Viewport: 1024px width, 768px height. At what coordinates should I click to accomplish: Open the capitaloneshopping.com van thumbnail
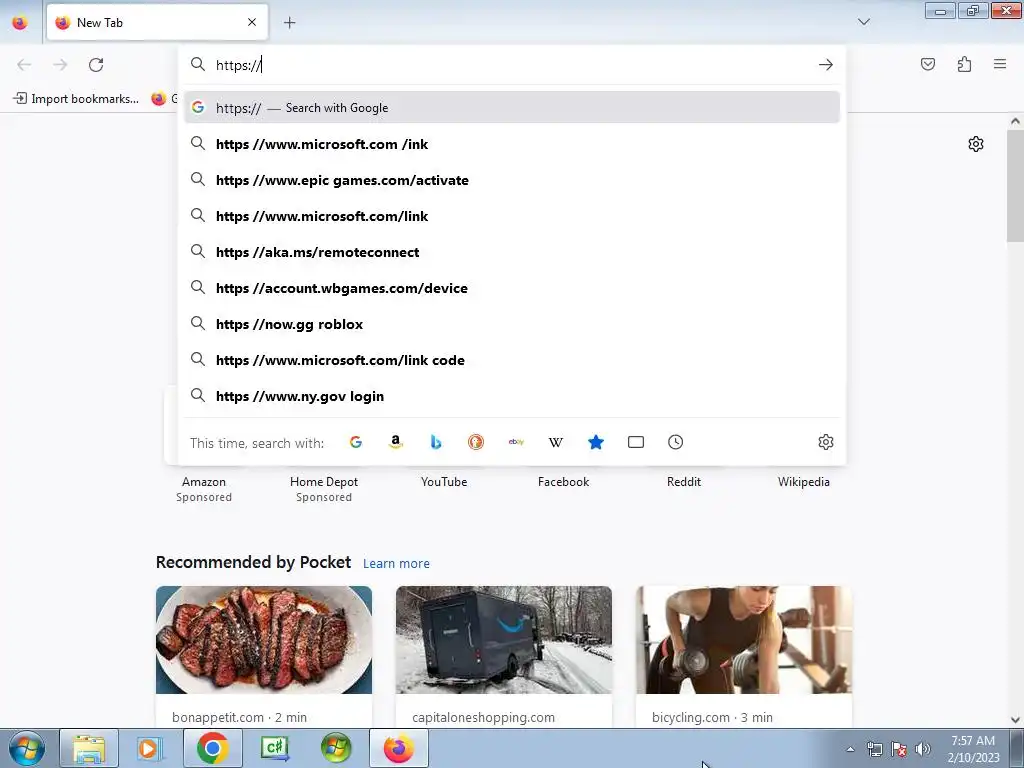point(504,640)
